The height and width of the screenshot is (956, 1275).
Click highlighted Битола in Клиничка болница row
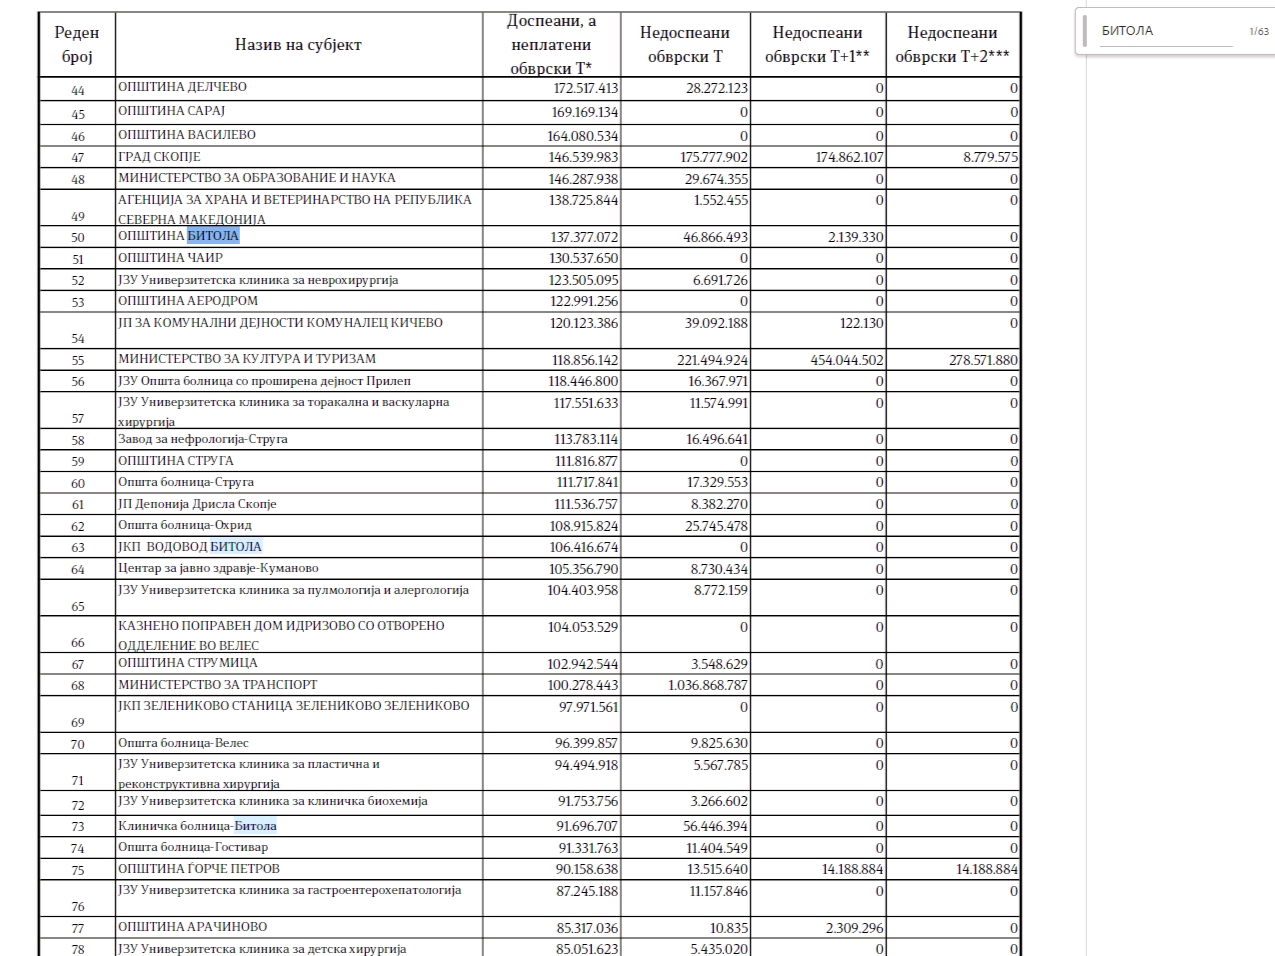255,826
